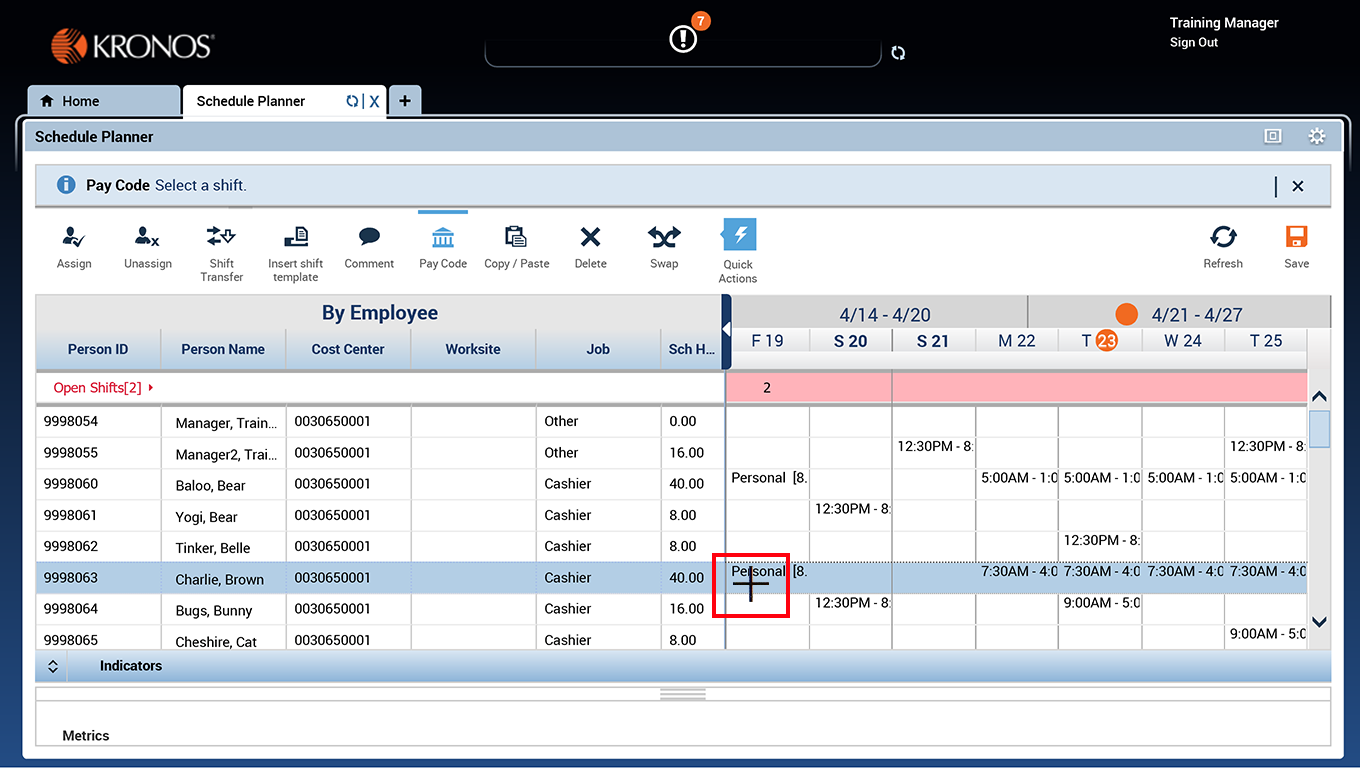Click the Sign Out link

tap(1193, 42)
